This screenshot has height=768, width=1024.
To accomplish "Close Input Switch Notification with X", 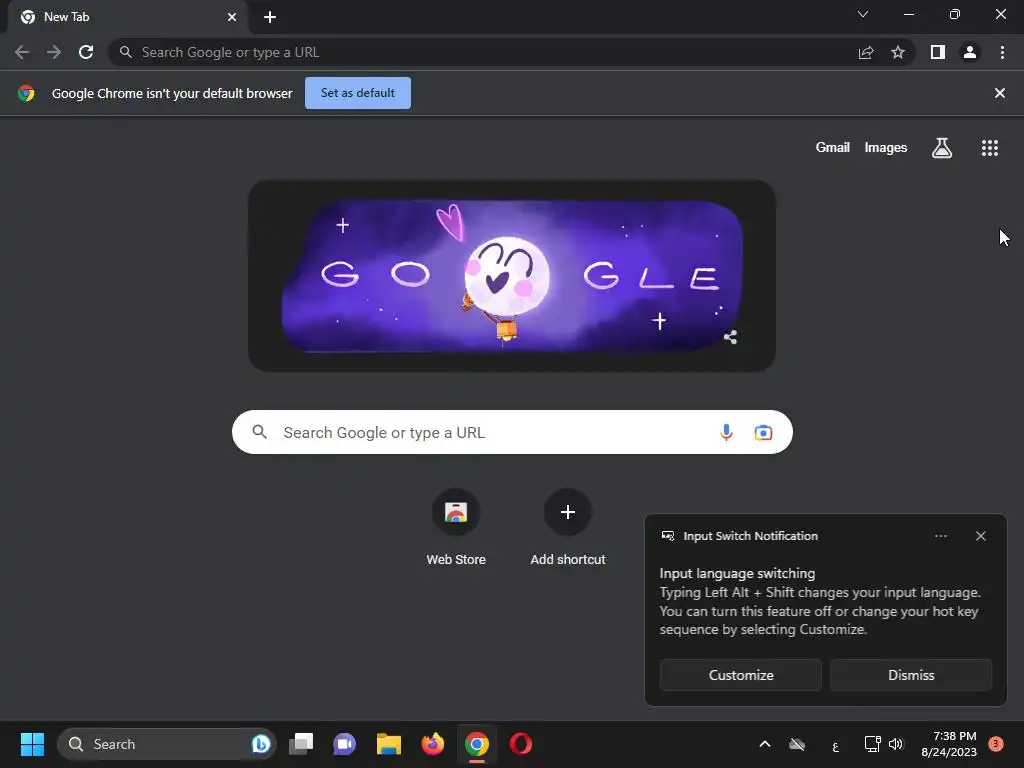I will pyautogui.click(x=981, y=536).
